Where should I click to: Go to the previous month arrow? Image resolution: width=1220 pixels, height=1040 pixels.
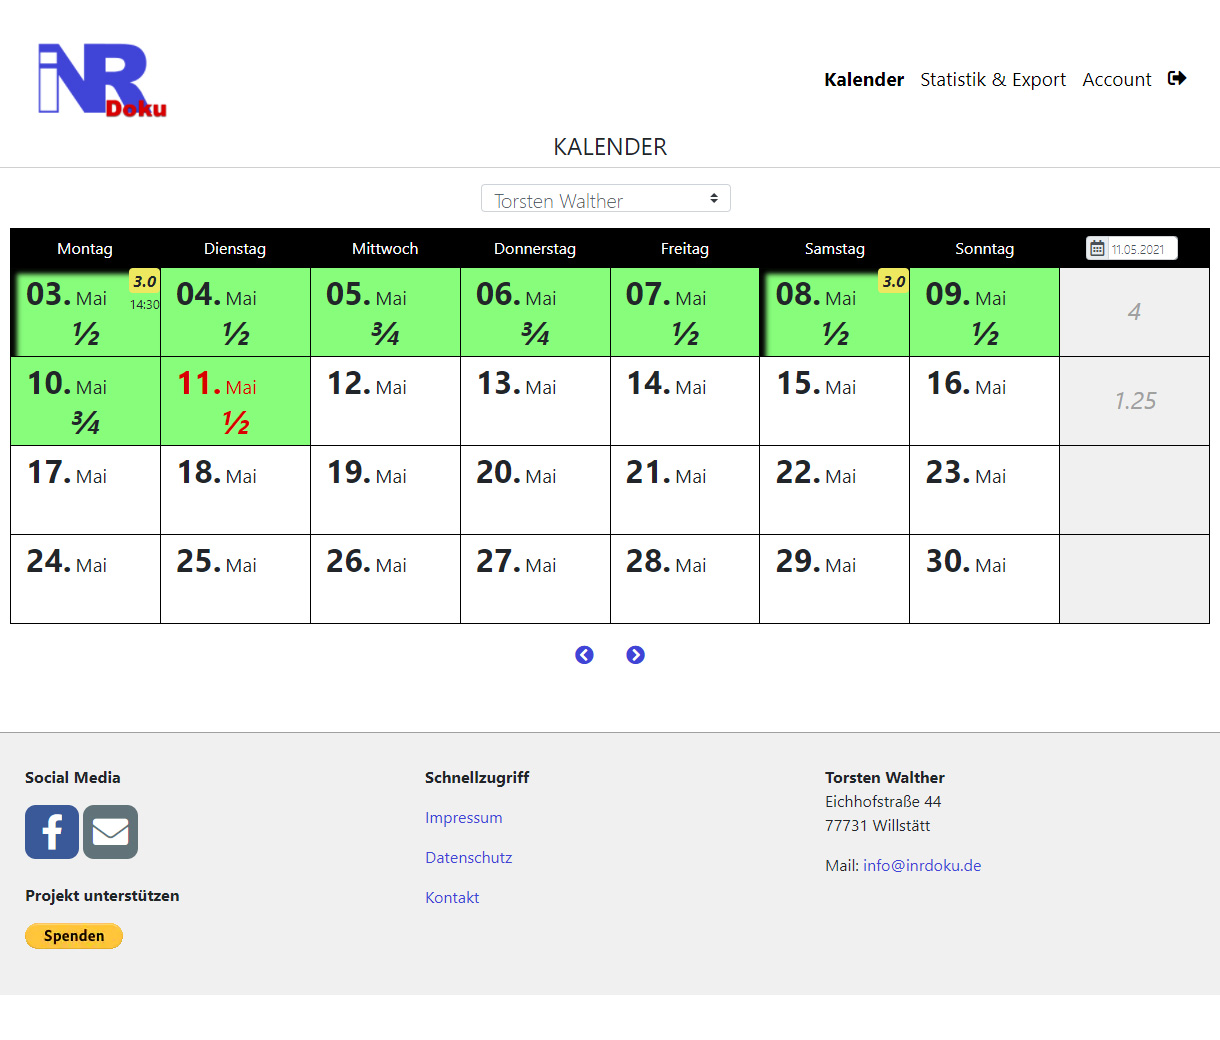tap(584, 655)
